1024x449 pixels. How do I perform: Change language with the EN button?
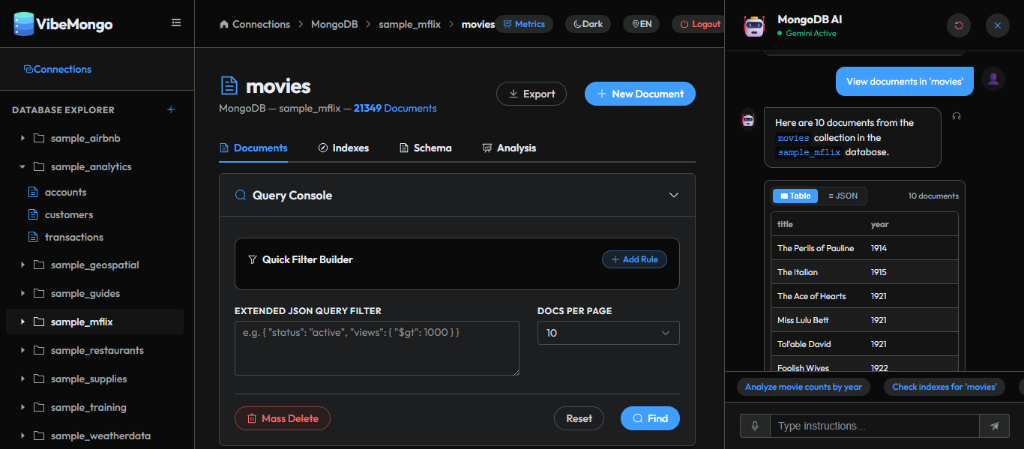click(x=641, y=24)
